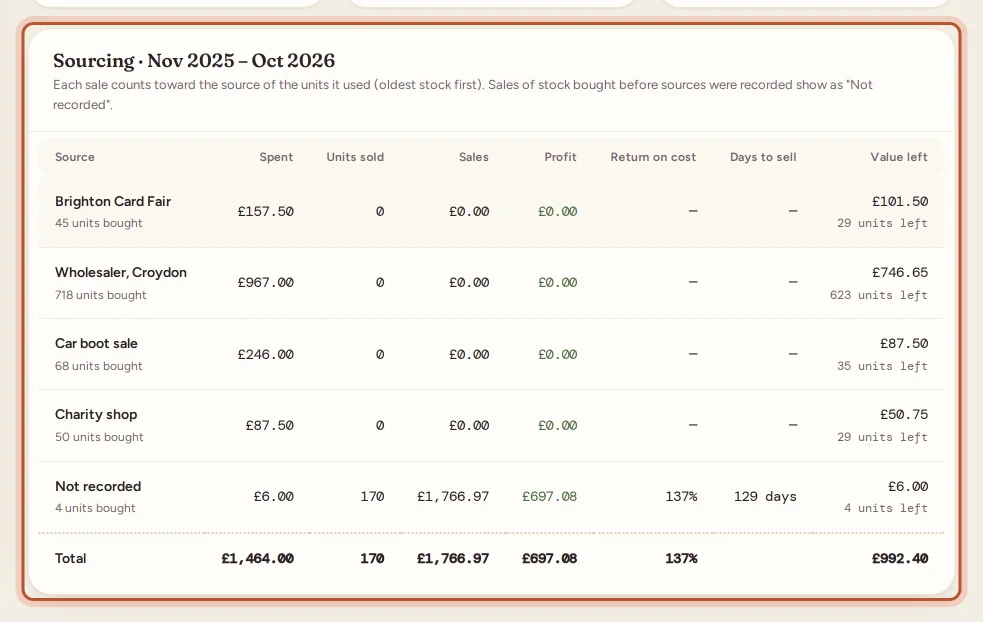Click '623 units left' text
This screenshot has width=983, height=622.
879,295
